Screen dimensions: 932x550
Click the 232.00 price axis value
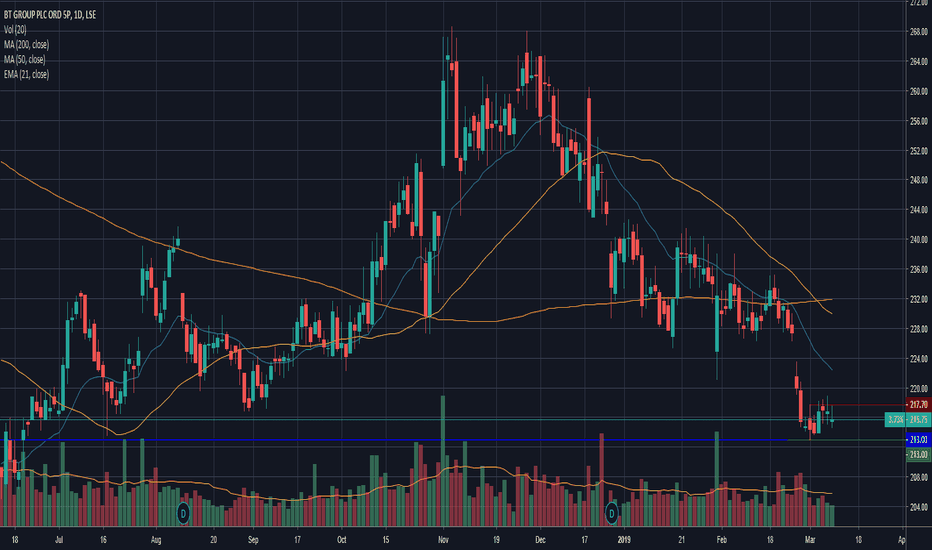pyautogui.click(x=919, y=299)
